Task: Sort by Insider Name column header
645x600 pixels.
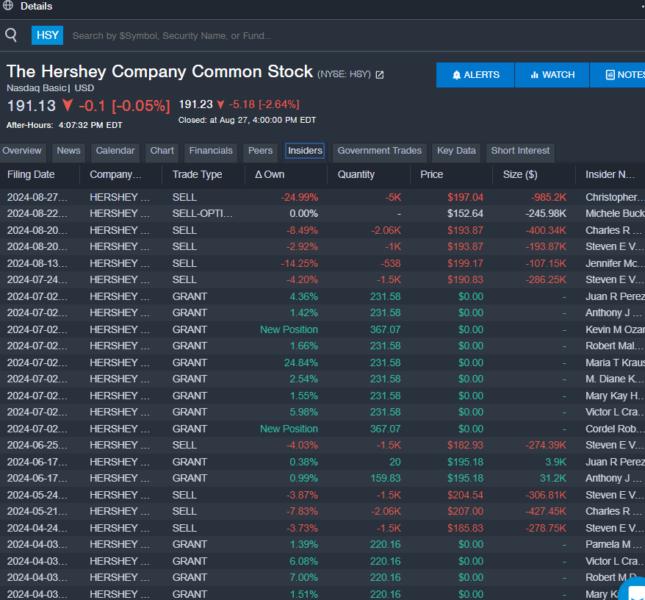Action: coord(611,175)
